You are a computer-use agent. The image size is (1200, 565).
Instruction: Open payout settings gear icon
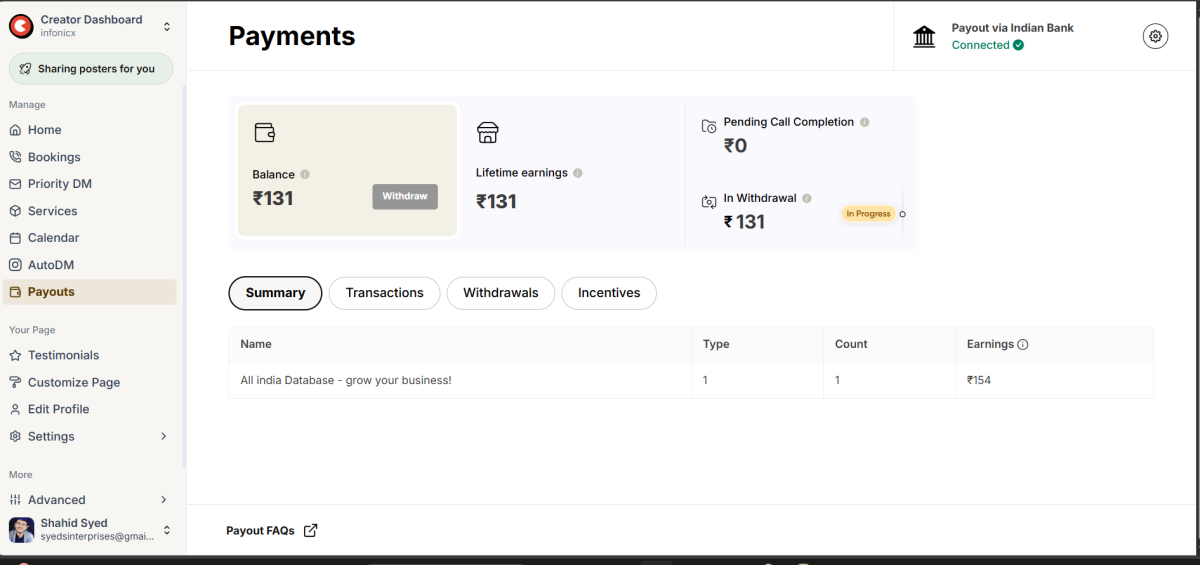(1155, 36)
